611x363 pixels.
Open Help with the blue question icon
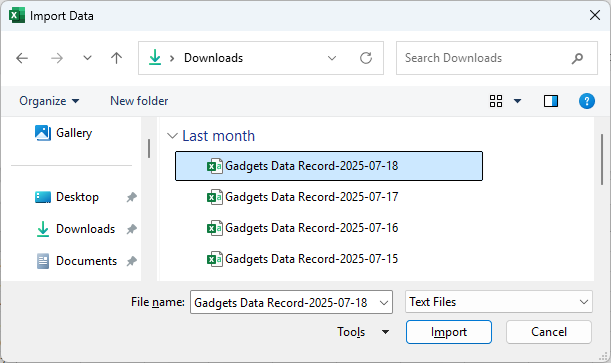pos(586,101)
